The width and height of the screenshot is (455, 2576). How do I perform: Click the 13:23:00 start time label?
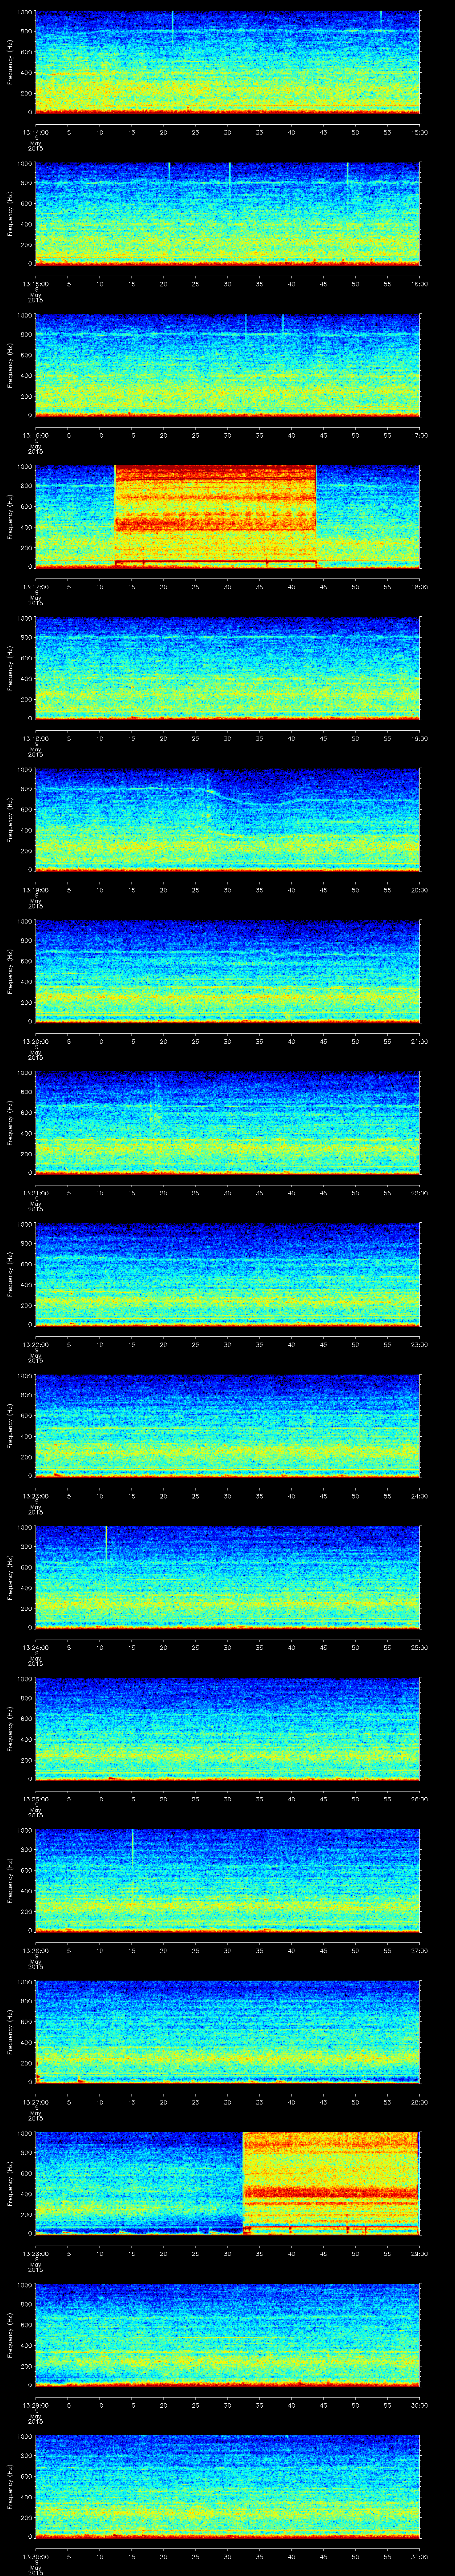tap(35, 1495)
